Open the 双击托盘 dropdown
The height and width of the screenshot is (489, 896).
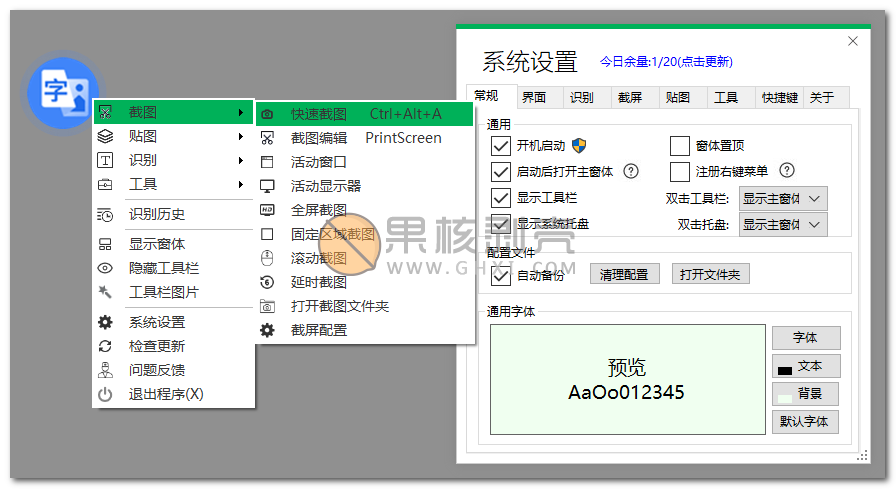tap(783, 224)
